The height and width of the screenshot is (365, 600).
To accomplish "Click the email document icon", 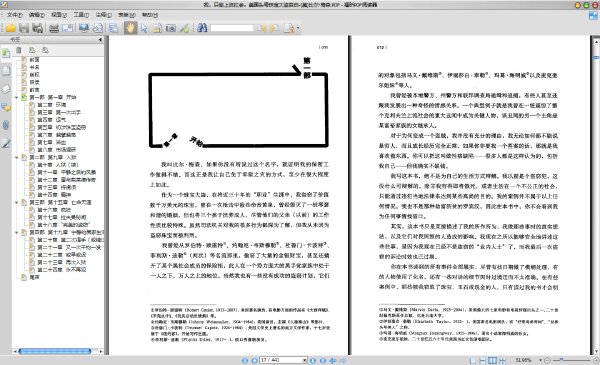I will (x=68, y=28).
